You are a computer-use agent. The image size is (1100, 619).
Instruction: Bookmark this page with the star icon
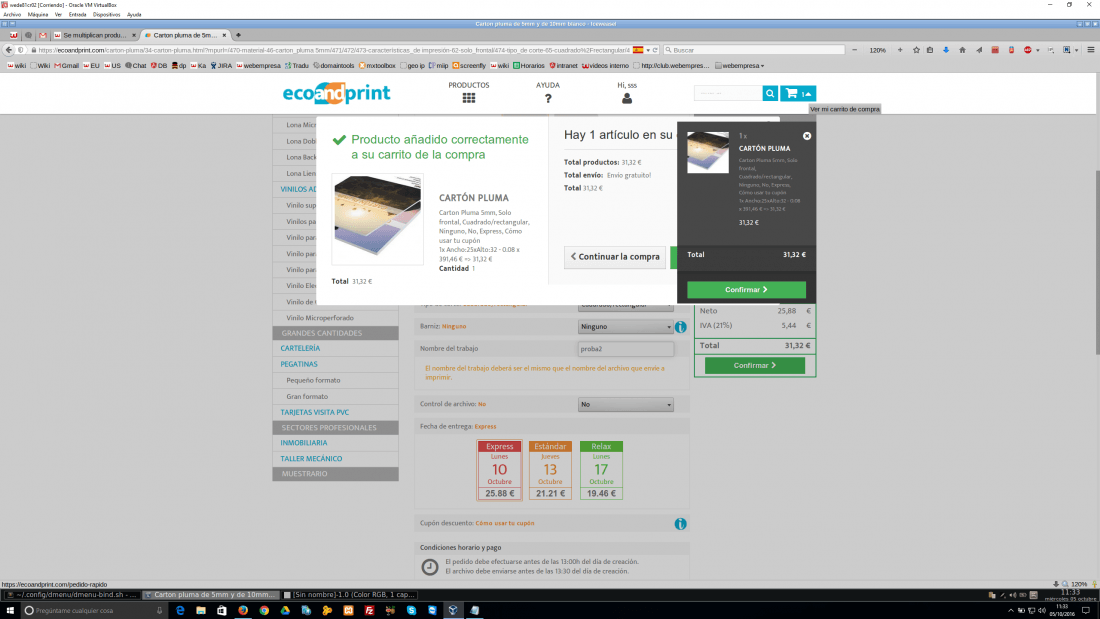[x=916, y=50]
